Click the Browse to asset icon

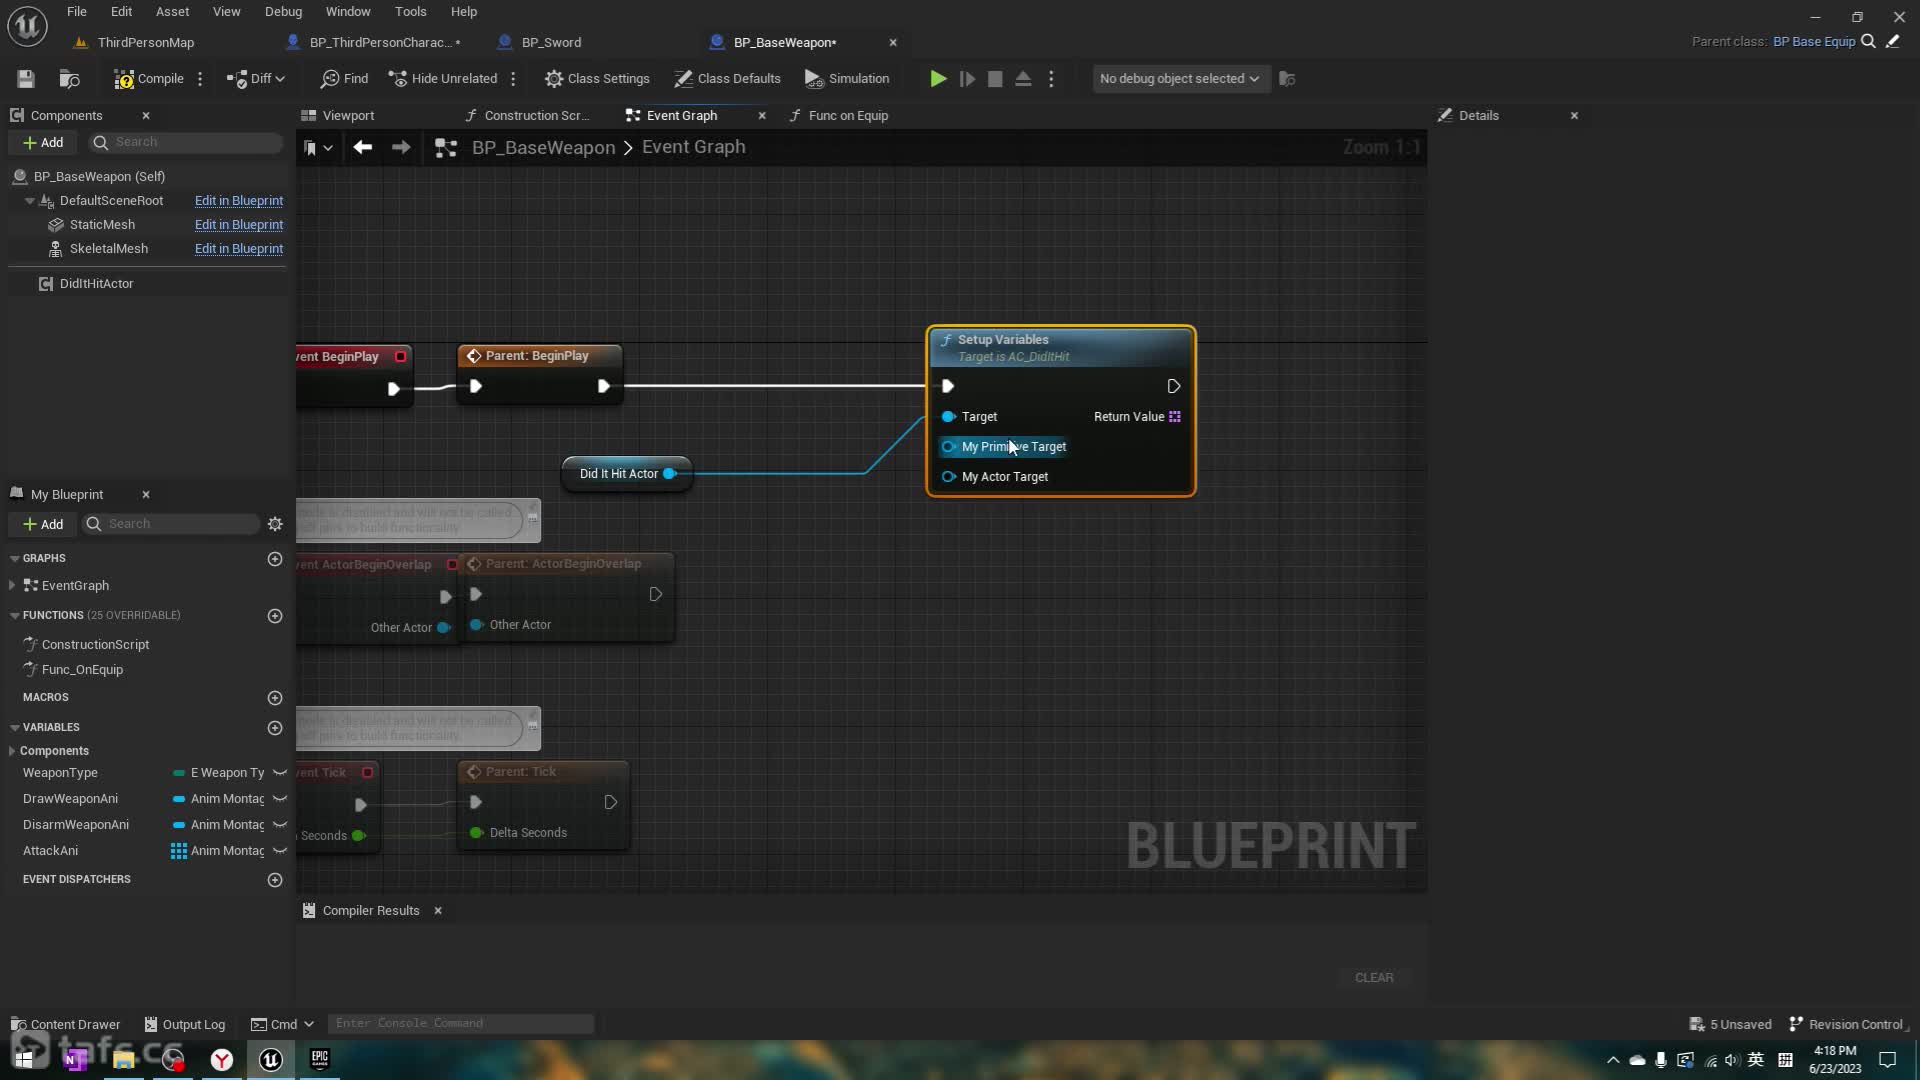point(69,79)
